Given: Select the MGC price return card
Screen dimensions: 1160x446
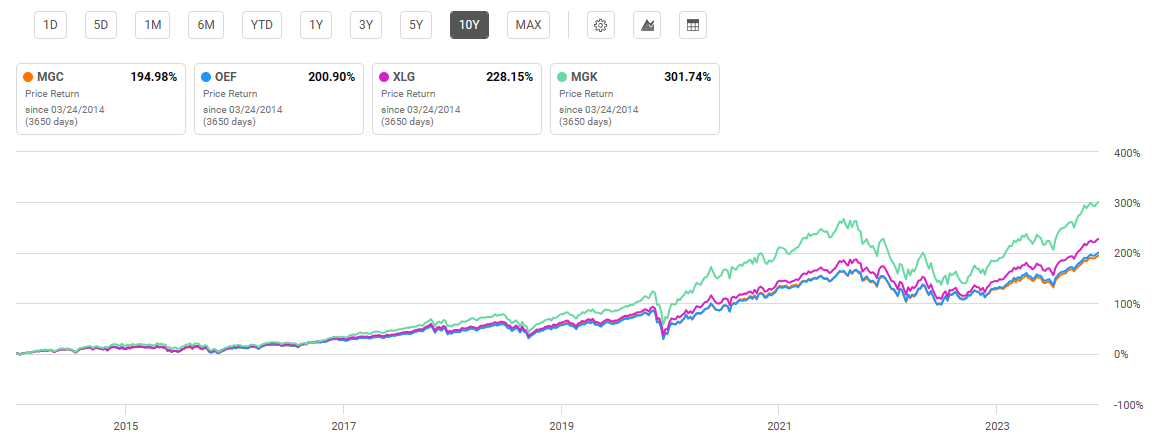Looking at the screenshot, I should point(101,100).
